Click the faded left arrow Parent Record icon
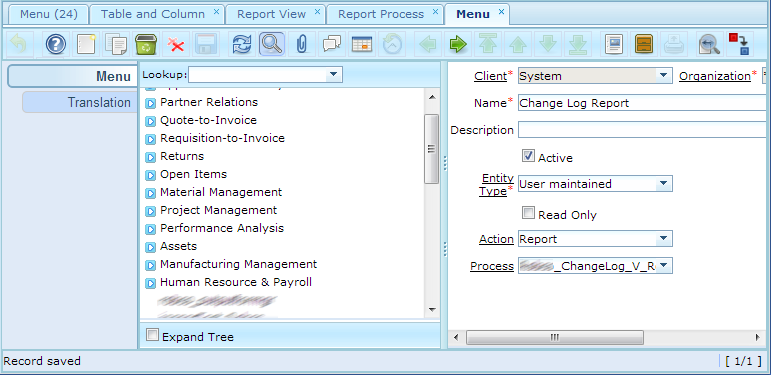Screen dimensions: 771x375 click(428, 45)
